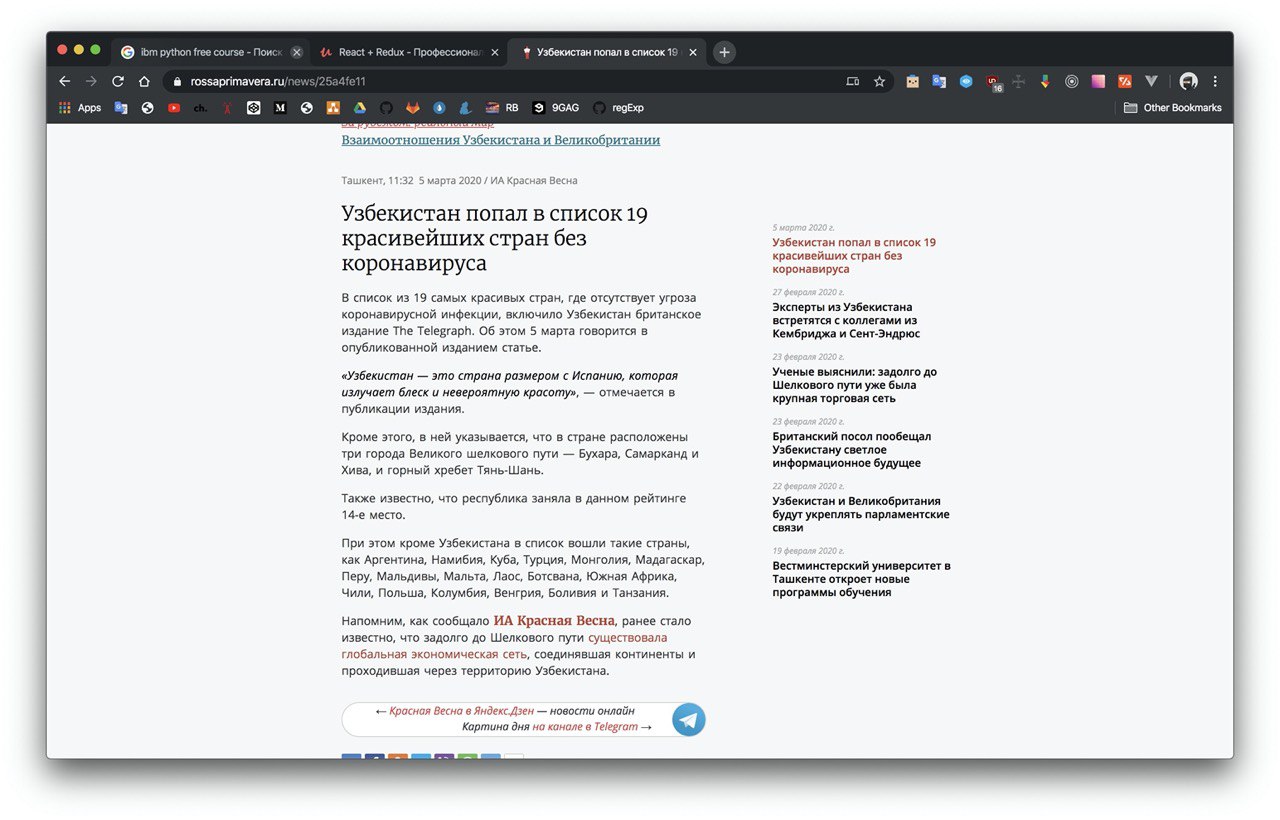Reload the page with the refresh icon

(x=118, y=81)
